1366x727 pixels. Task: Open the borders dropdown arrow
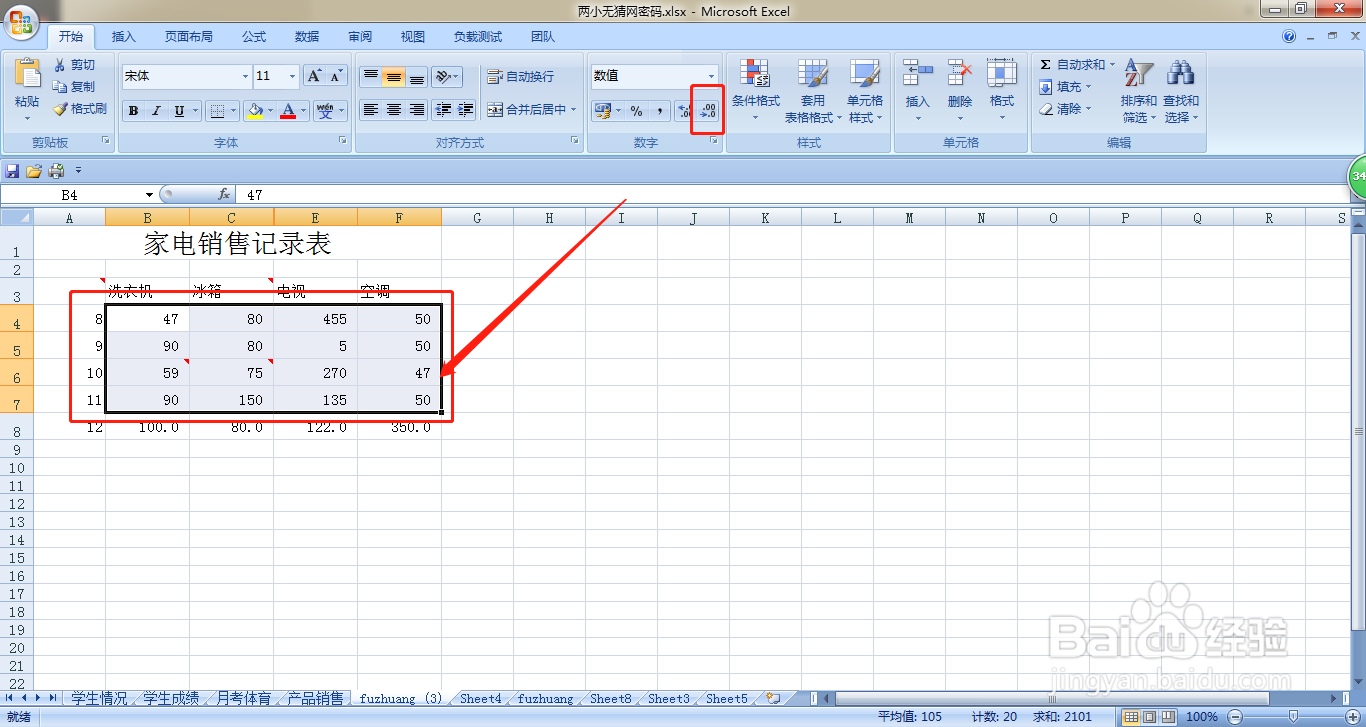pos(233,110)
